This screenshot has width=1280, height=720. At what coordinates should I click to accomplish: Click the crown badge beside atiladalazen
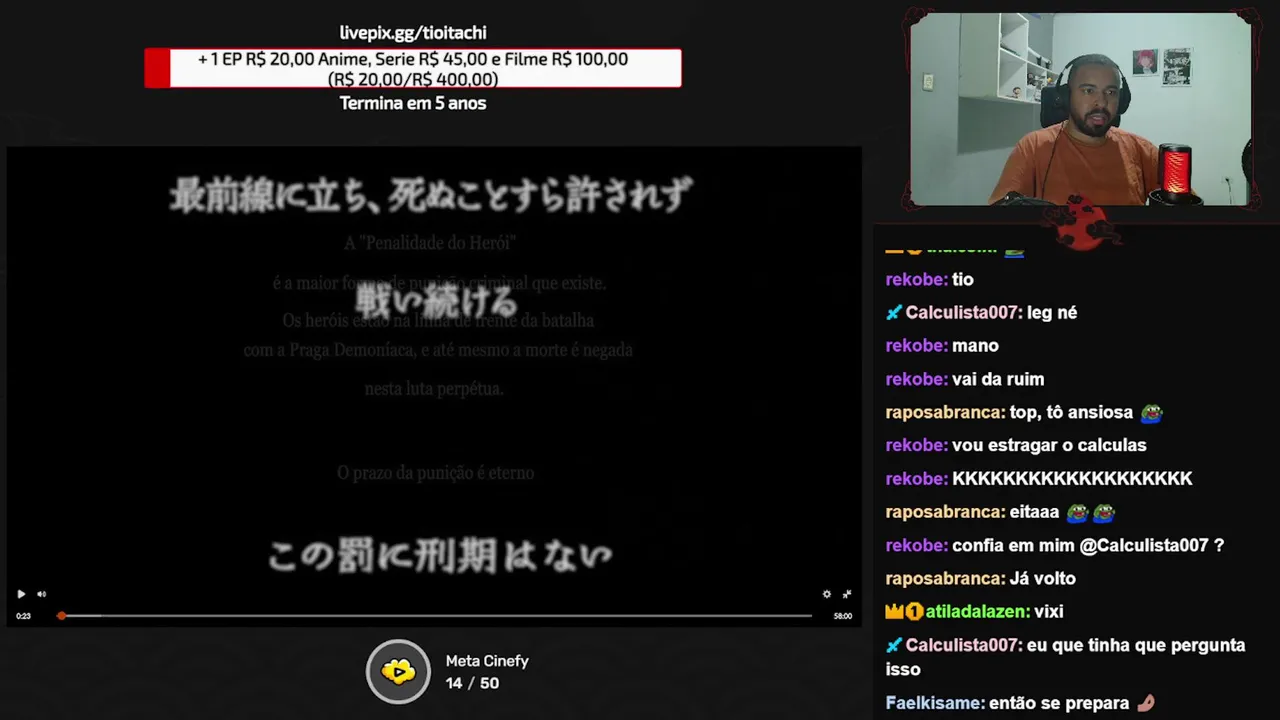(x=895, y=611)
